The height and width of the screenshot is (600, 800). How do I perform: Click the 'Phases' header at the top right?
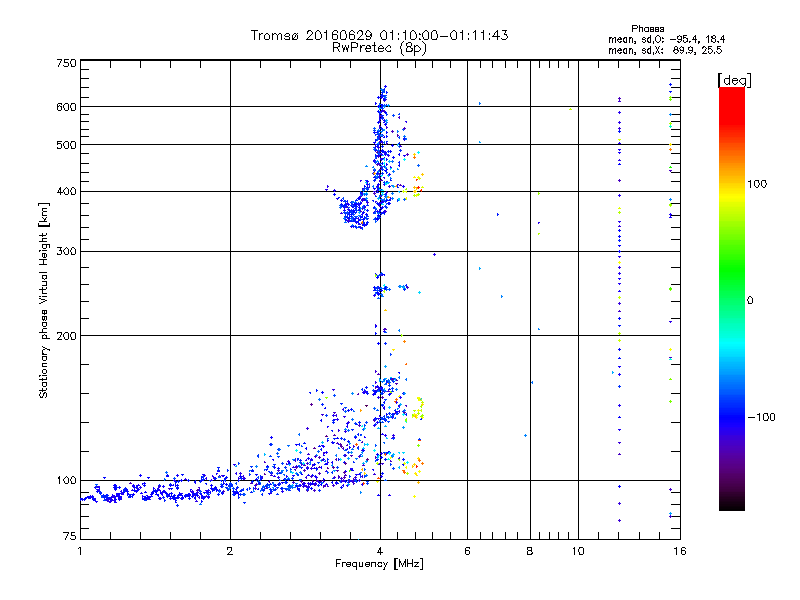tap(647, 29)
